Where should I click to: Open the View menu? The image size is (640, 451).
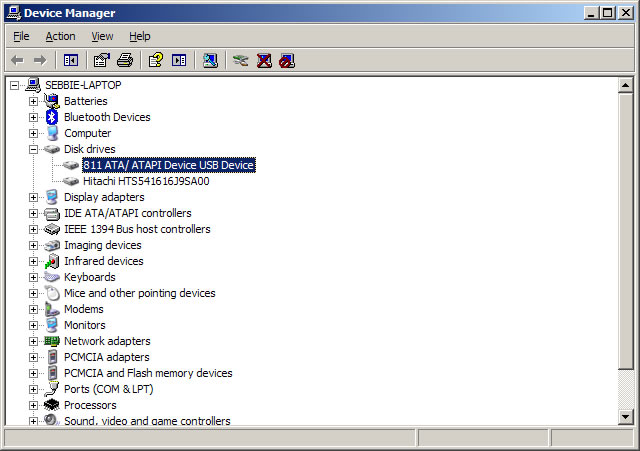[102, 36]
